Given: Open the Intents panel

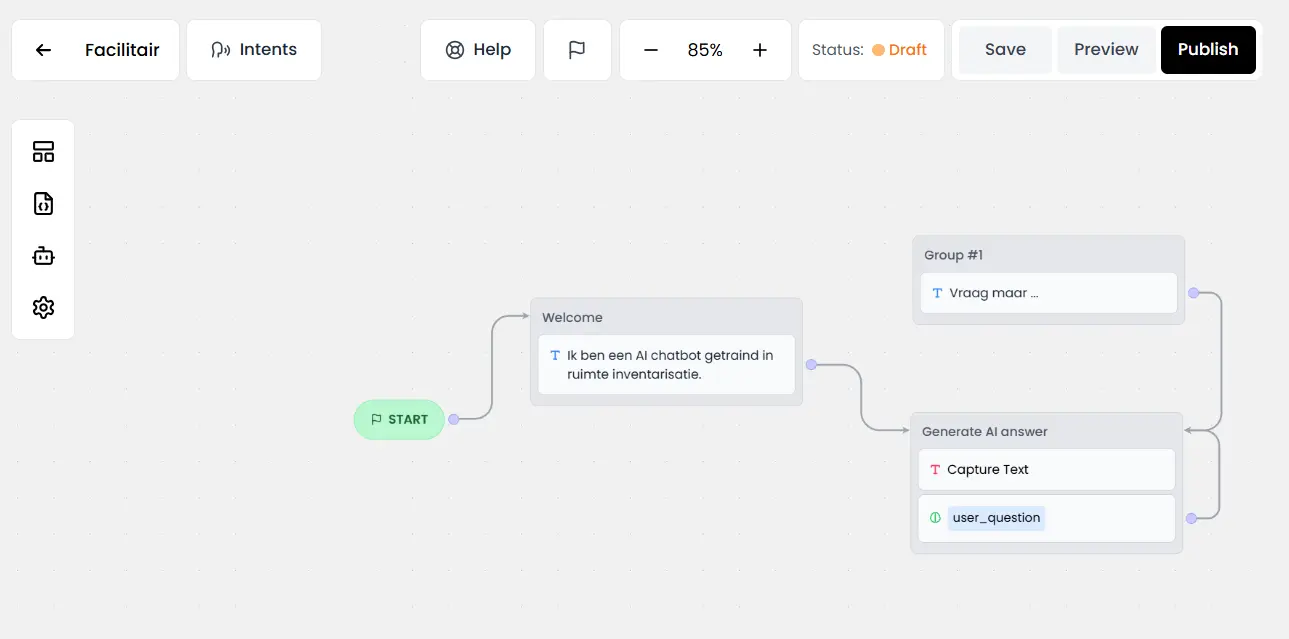Looking at the screenshot, I should (x=254, y=50).
